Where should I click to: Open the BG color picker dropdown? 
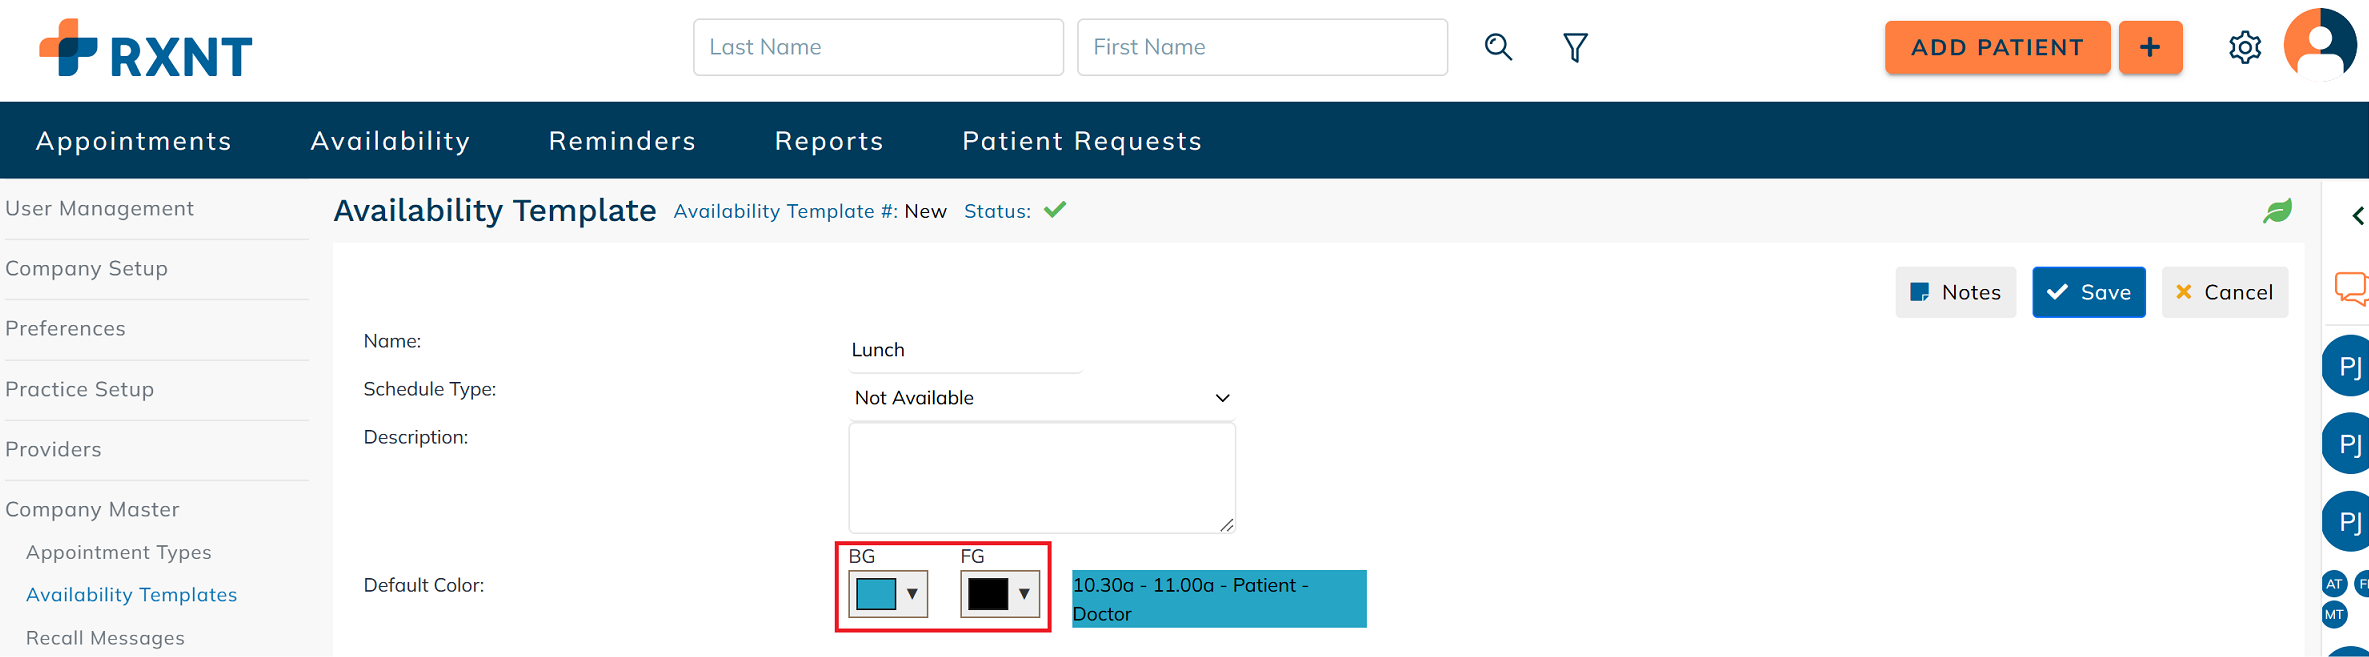pyautogui.click(x=888, y=594)
